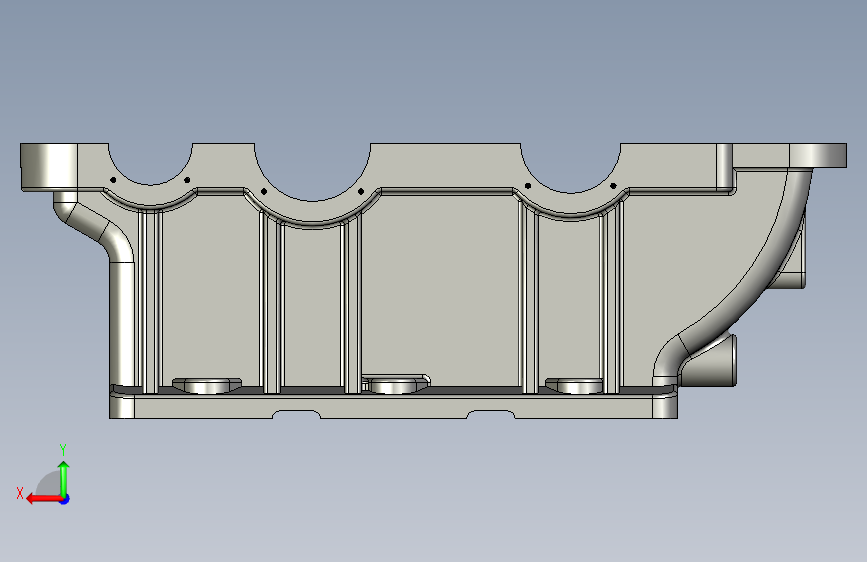The width and height of the screenshot is (867, 562).
Task: Click the red X label beside the triad
Action: (20, 493)
